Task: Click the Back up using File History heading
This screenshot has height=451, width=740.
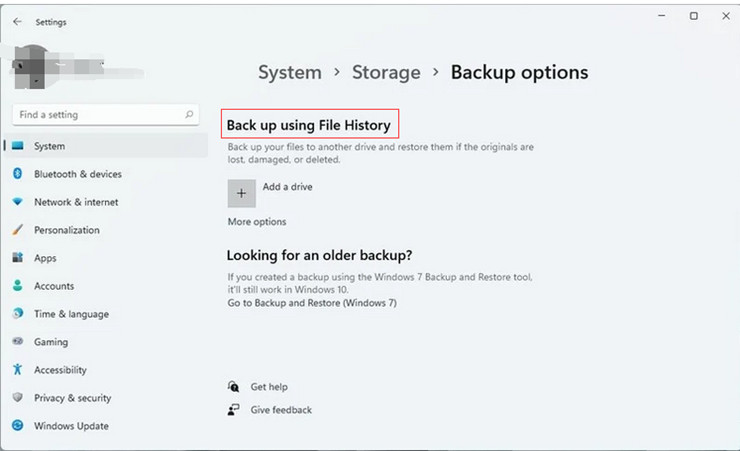Action: [309, 125]
